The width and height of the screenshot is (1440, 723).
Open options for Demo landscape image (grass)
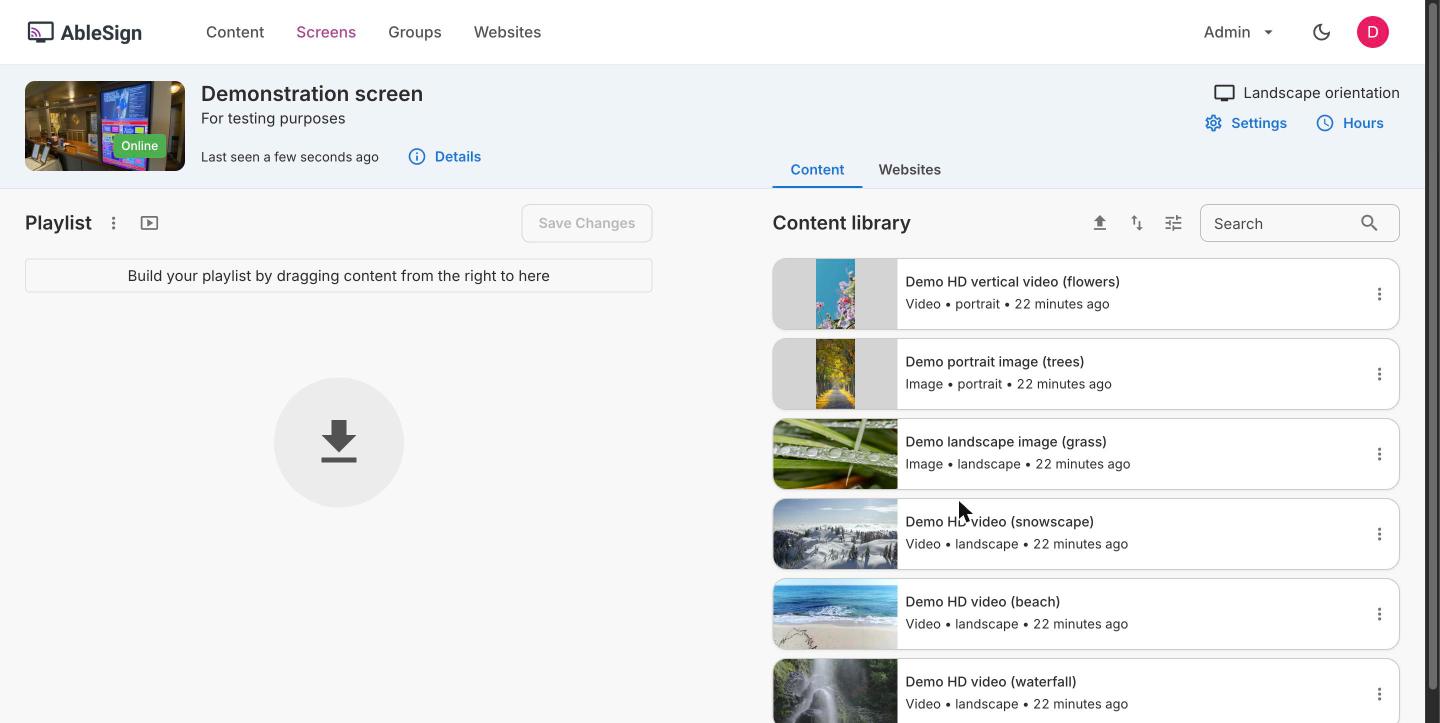click(1379, 454)
